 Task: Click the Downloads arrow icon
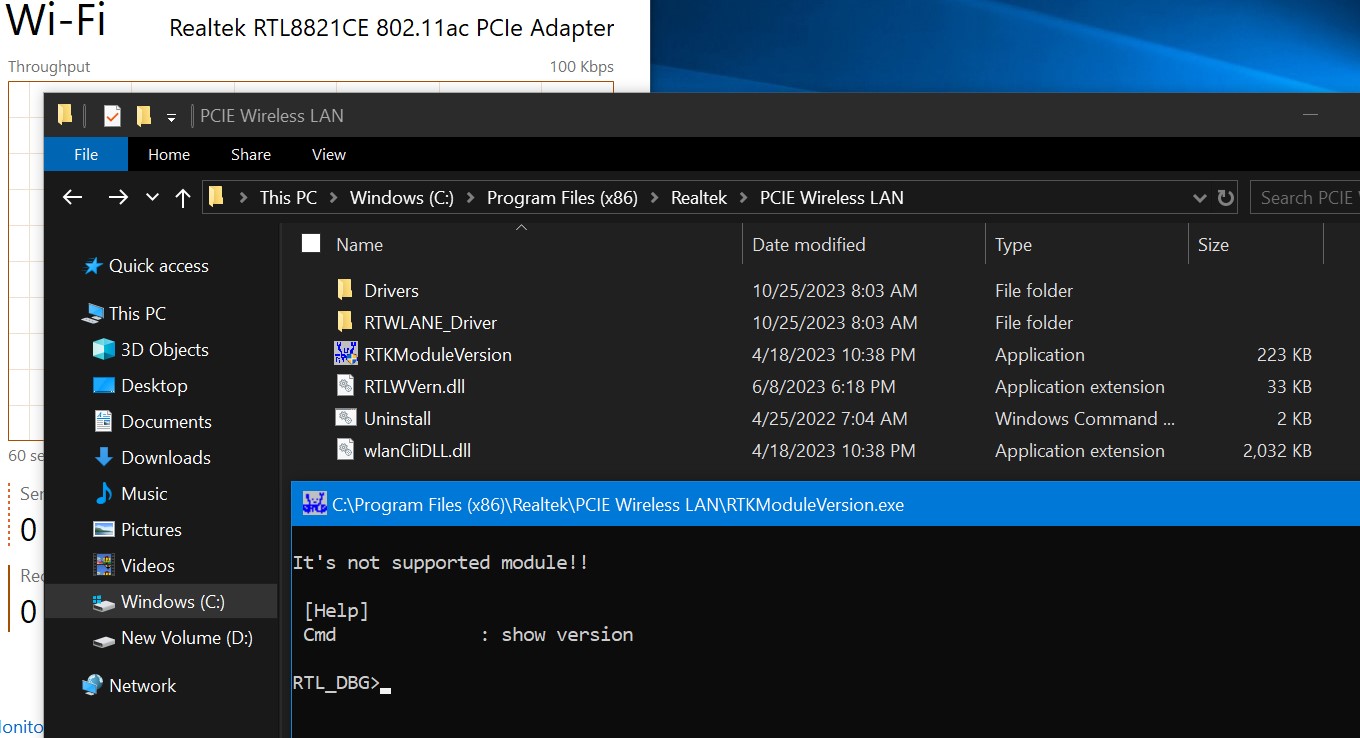coord(104,457)
